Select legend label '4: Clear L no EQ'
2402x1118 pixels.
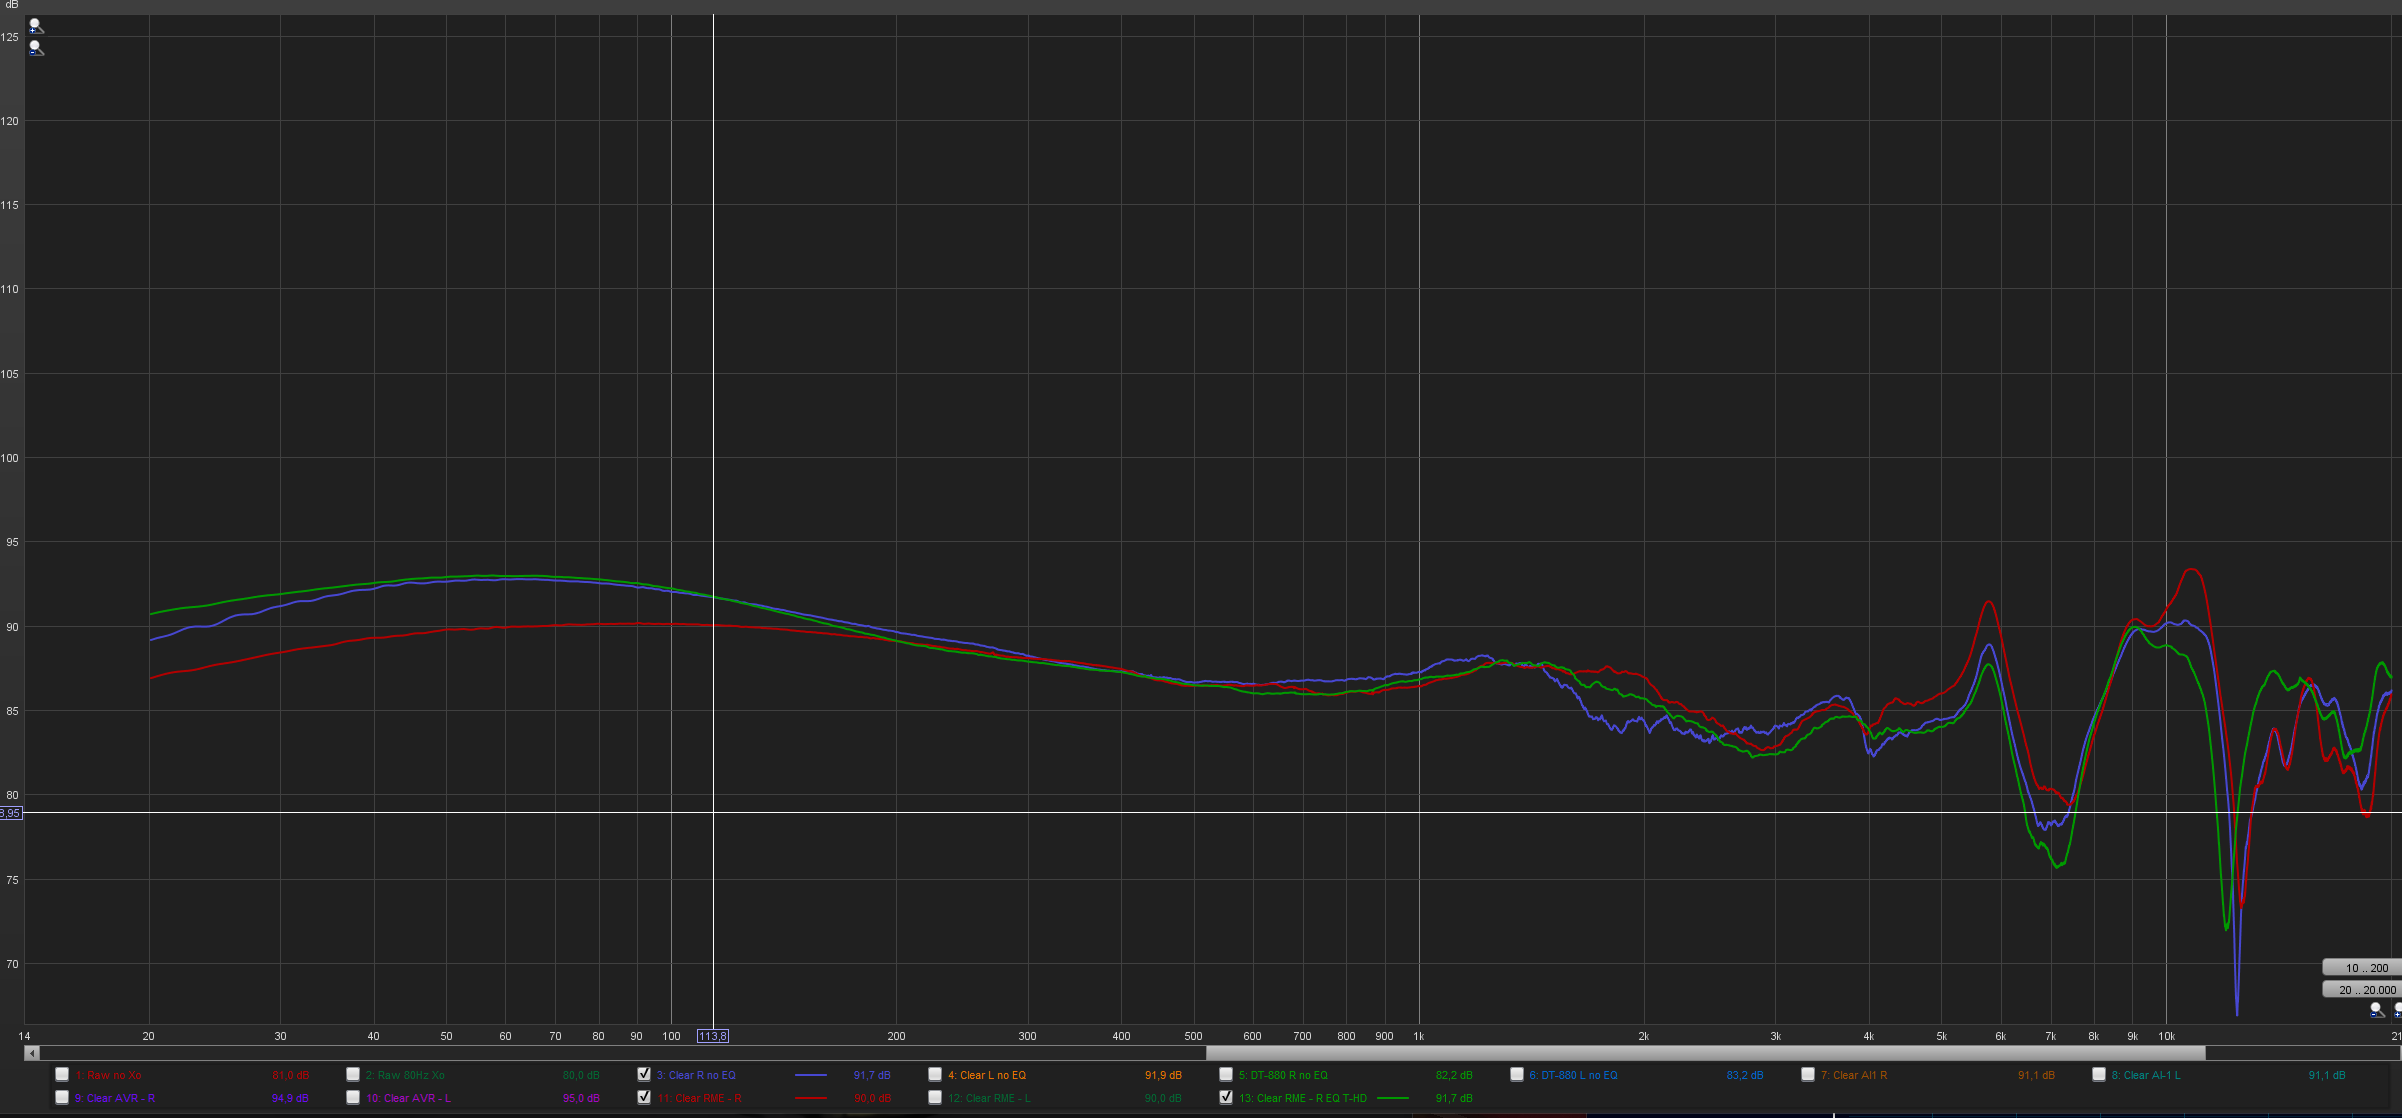(x=986, y=1075)
